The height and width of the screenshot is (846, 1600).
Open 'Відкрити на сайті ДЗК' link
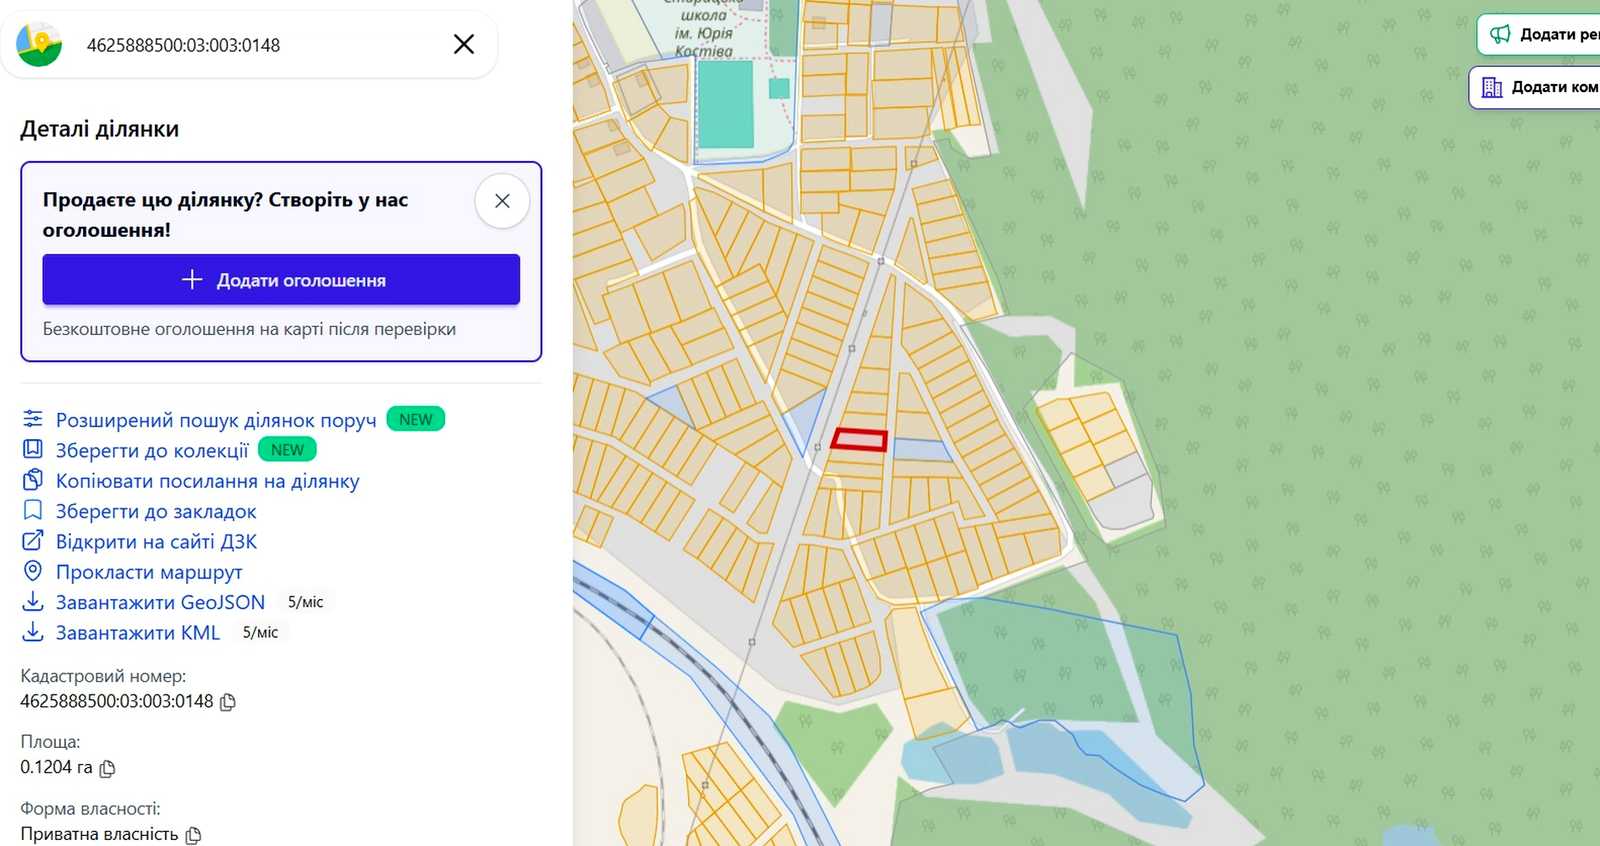click(156, 542)
